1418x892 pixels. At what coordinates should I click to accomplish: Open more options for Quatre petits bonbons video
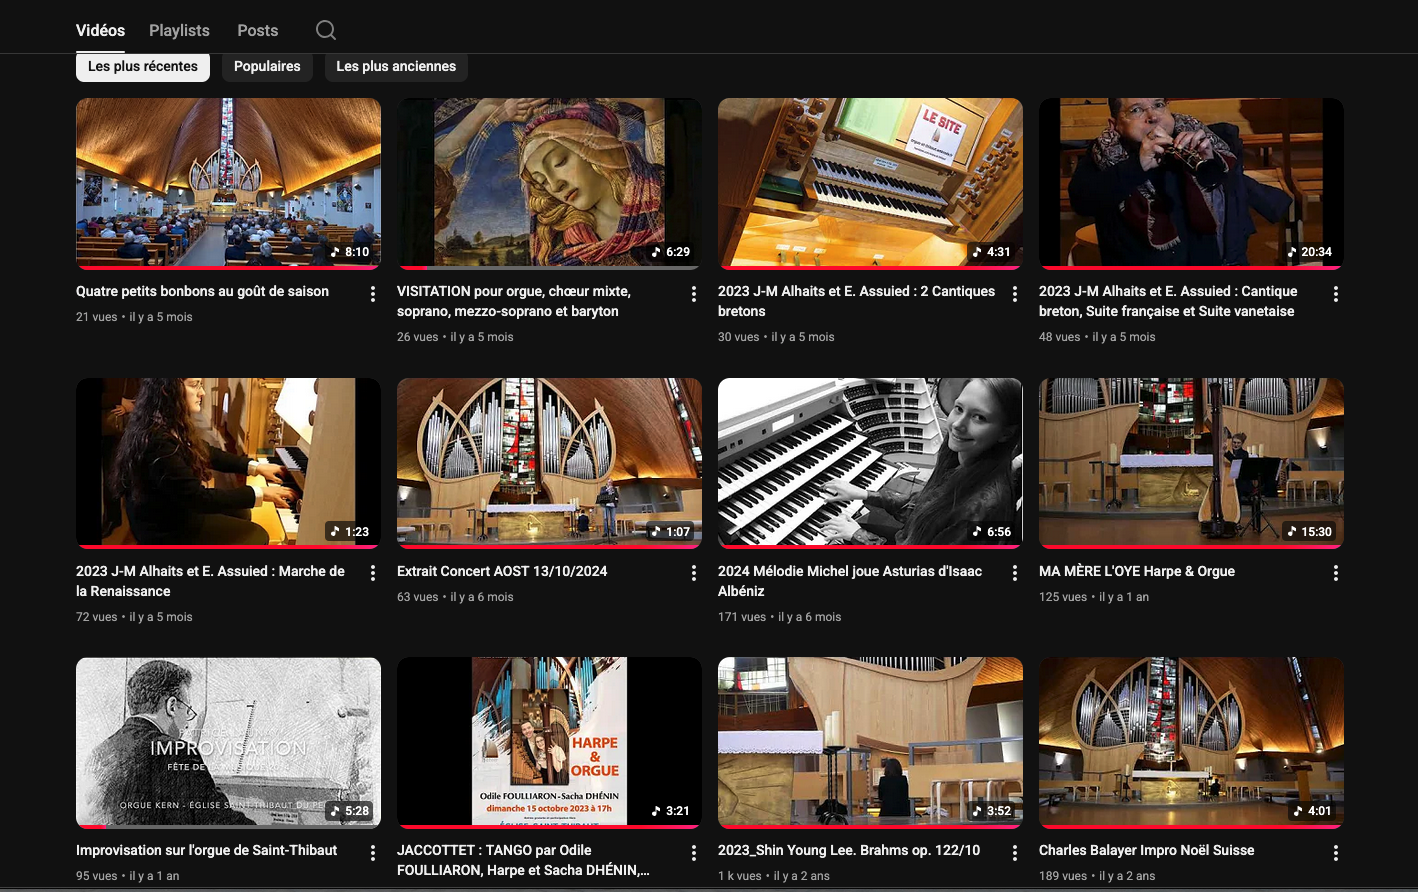pyautogui.click(x=373, y=293)
